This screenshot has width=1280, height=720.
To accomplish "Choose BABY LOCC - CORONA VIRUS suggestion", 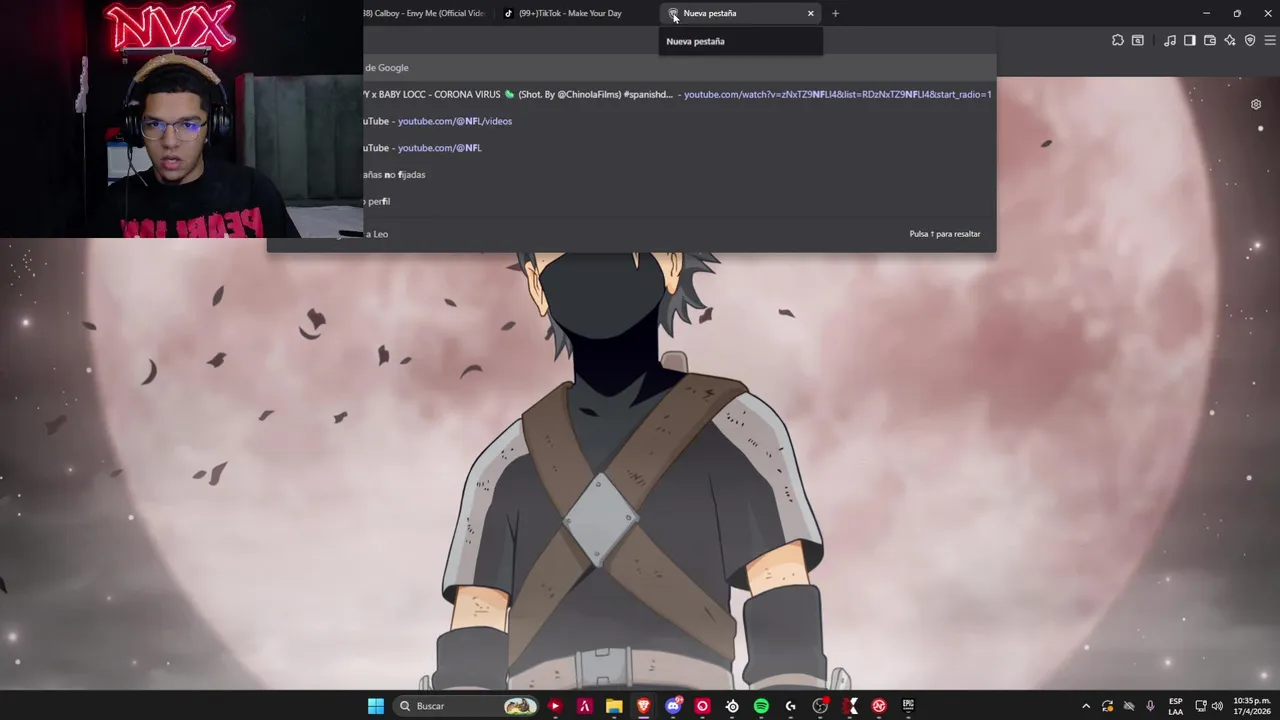I will point(680,94).
